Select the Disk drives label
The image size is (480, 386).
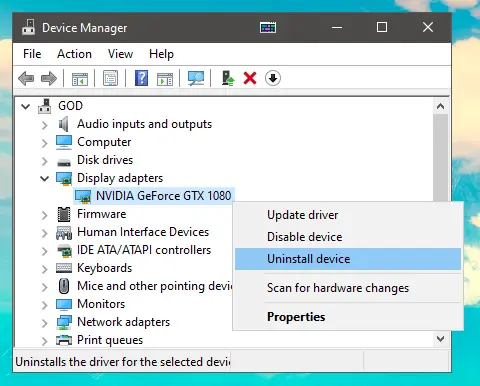(x=105, y=160)
